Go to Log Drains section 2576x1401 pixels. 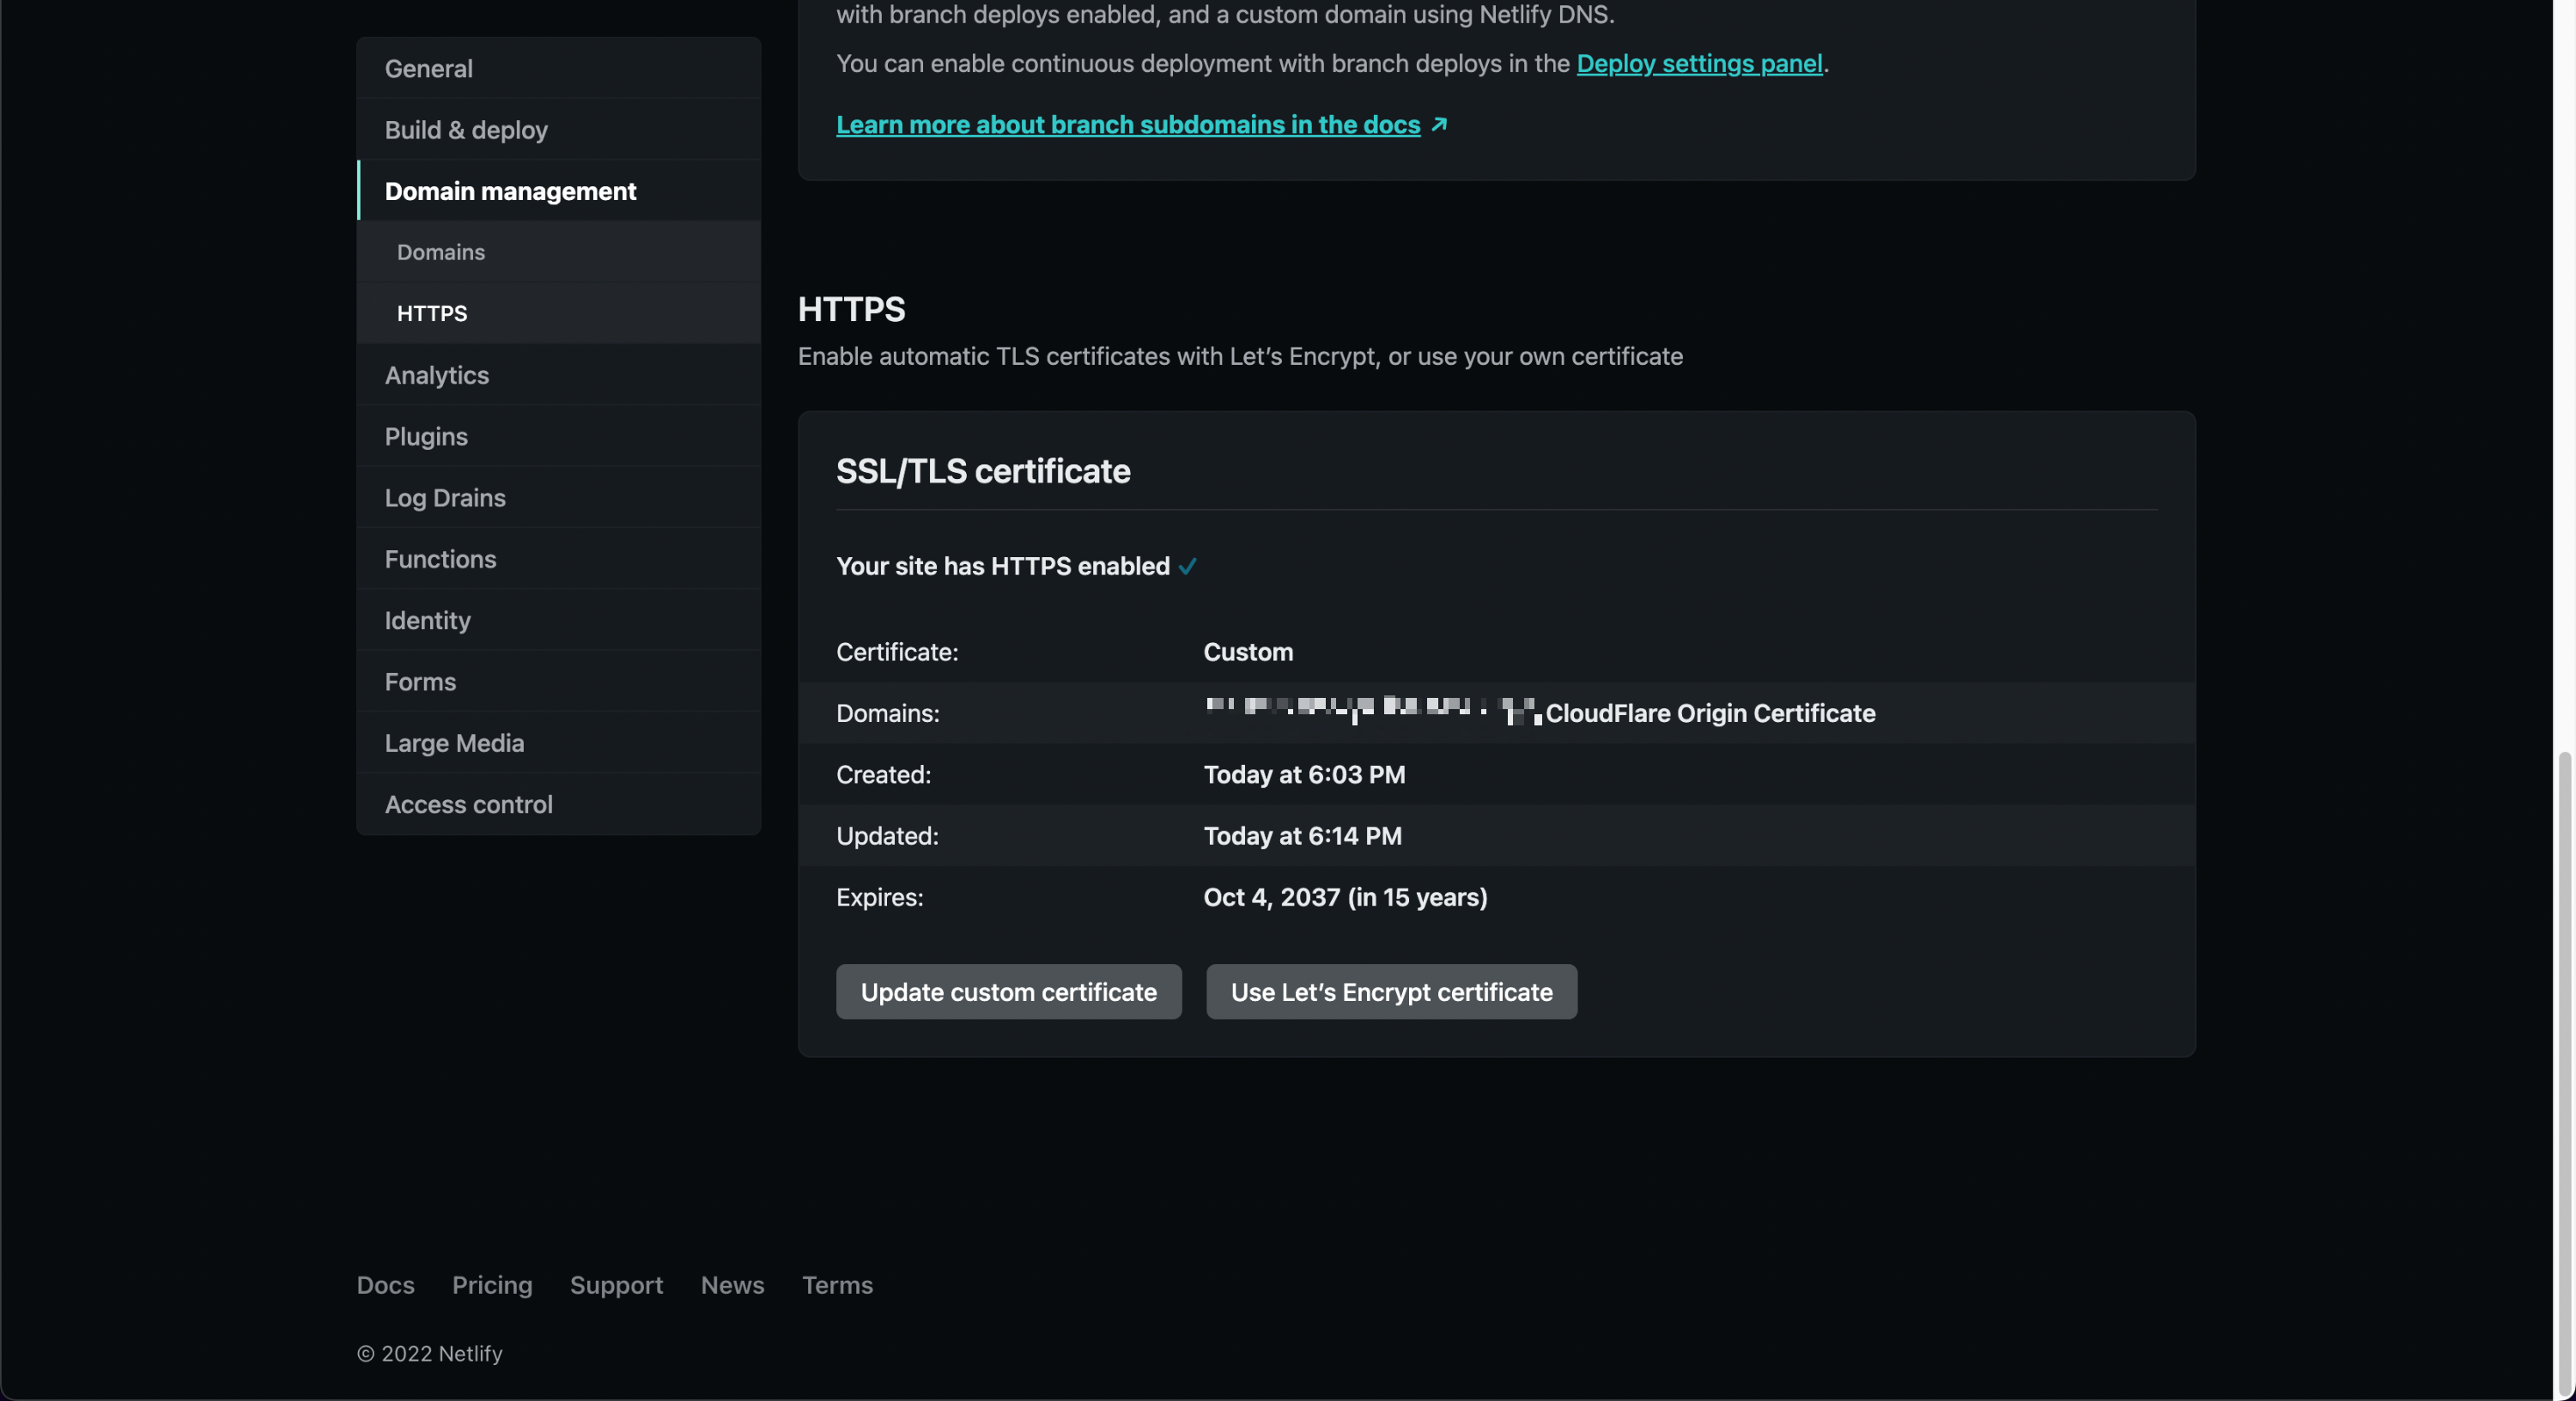tap(445, 497)
